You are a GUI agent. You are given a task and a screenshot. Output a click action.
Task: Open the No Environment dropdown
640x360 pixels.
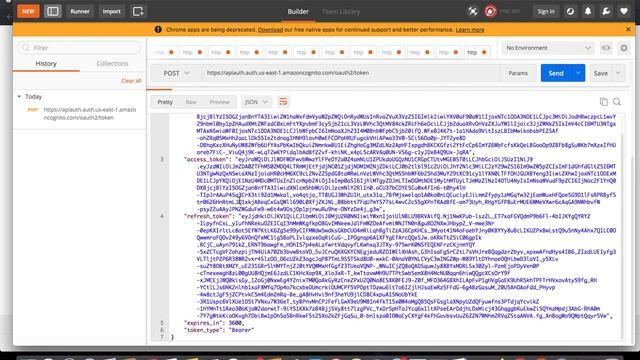click(548, 48)
